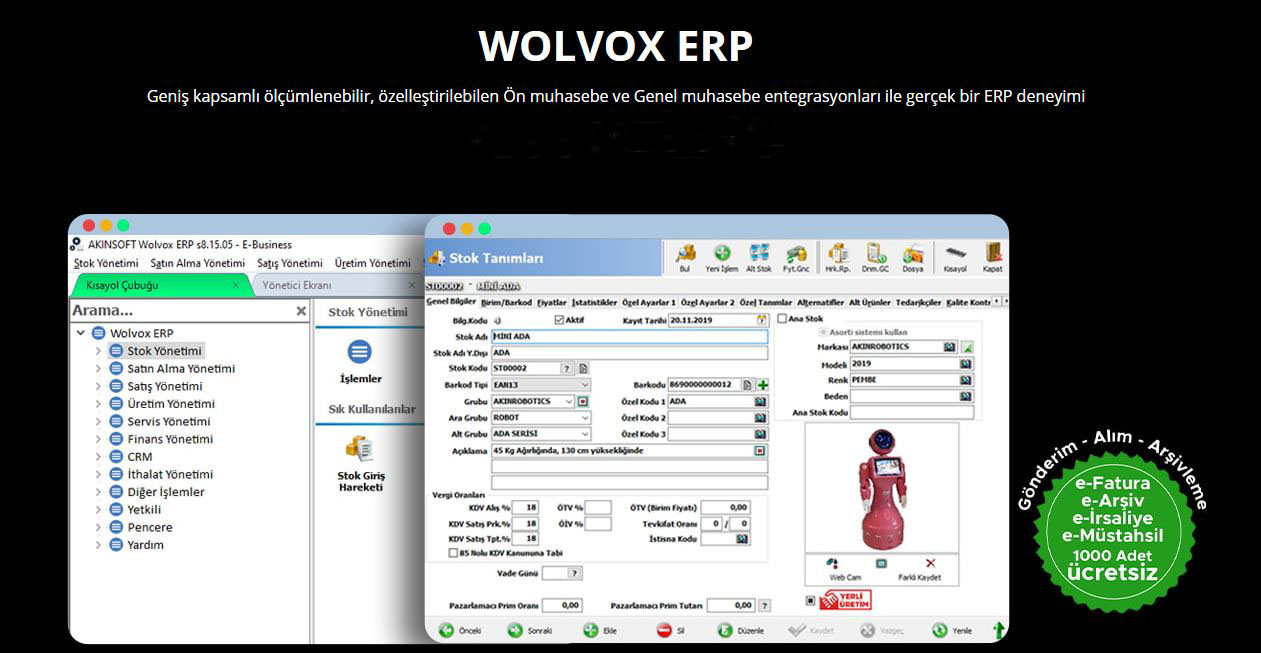
Task: Switch to the Fiyatlar tab
Action: (x=551, y=302)
